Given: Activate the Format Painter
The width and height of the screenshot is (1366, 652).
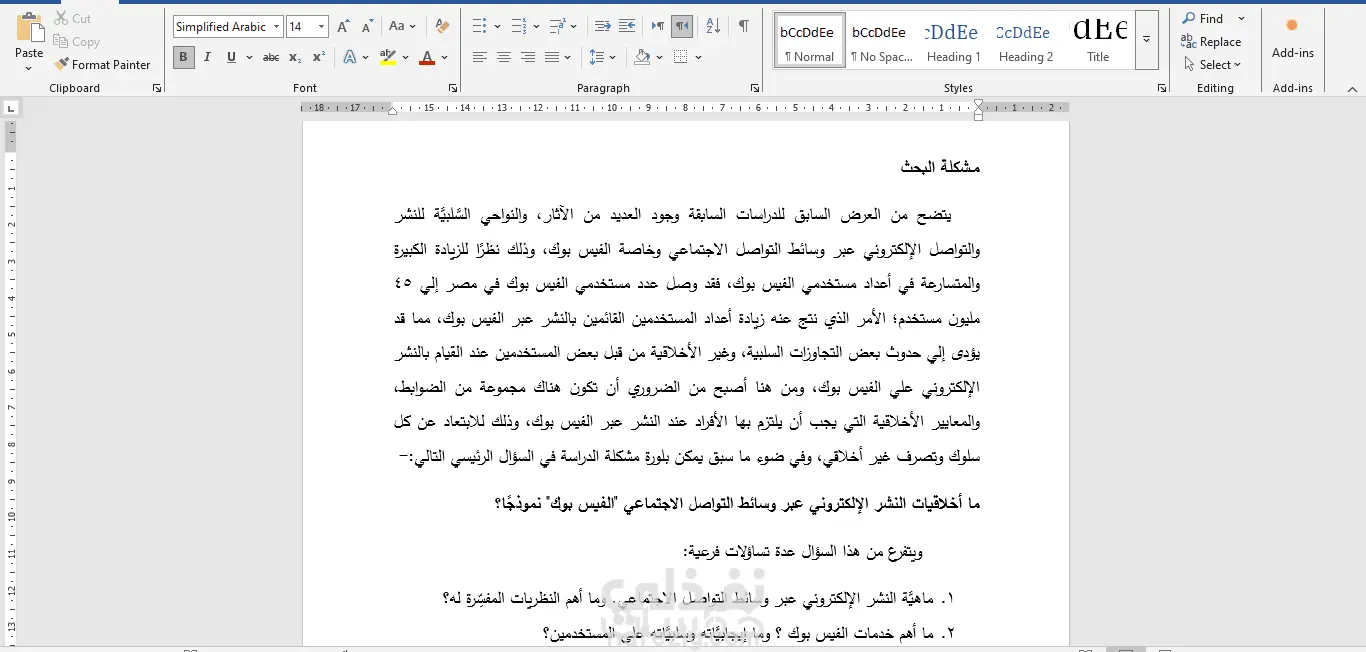Looking at the screenshot, I should tap(101, 64).
